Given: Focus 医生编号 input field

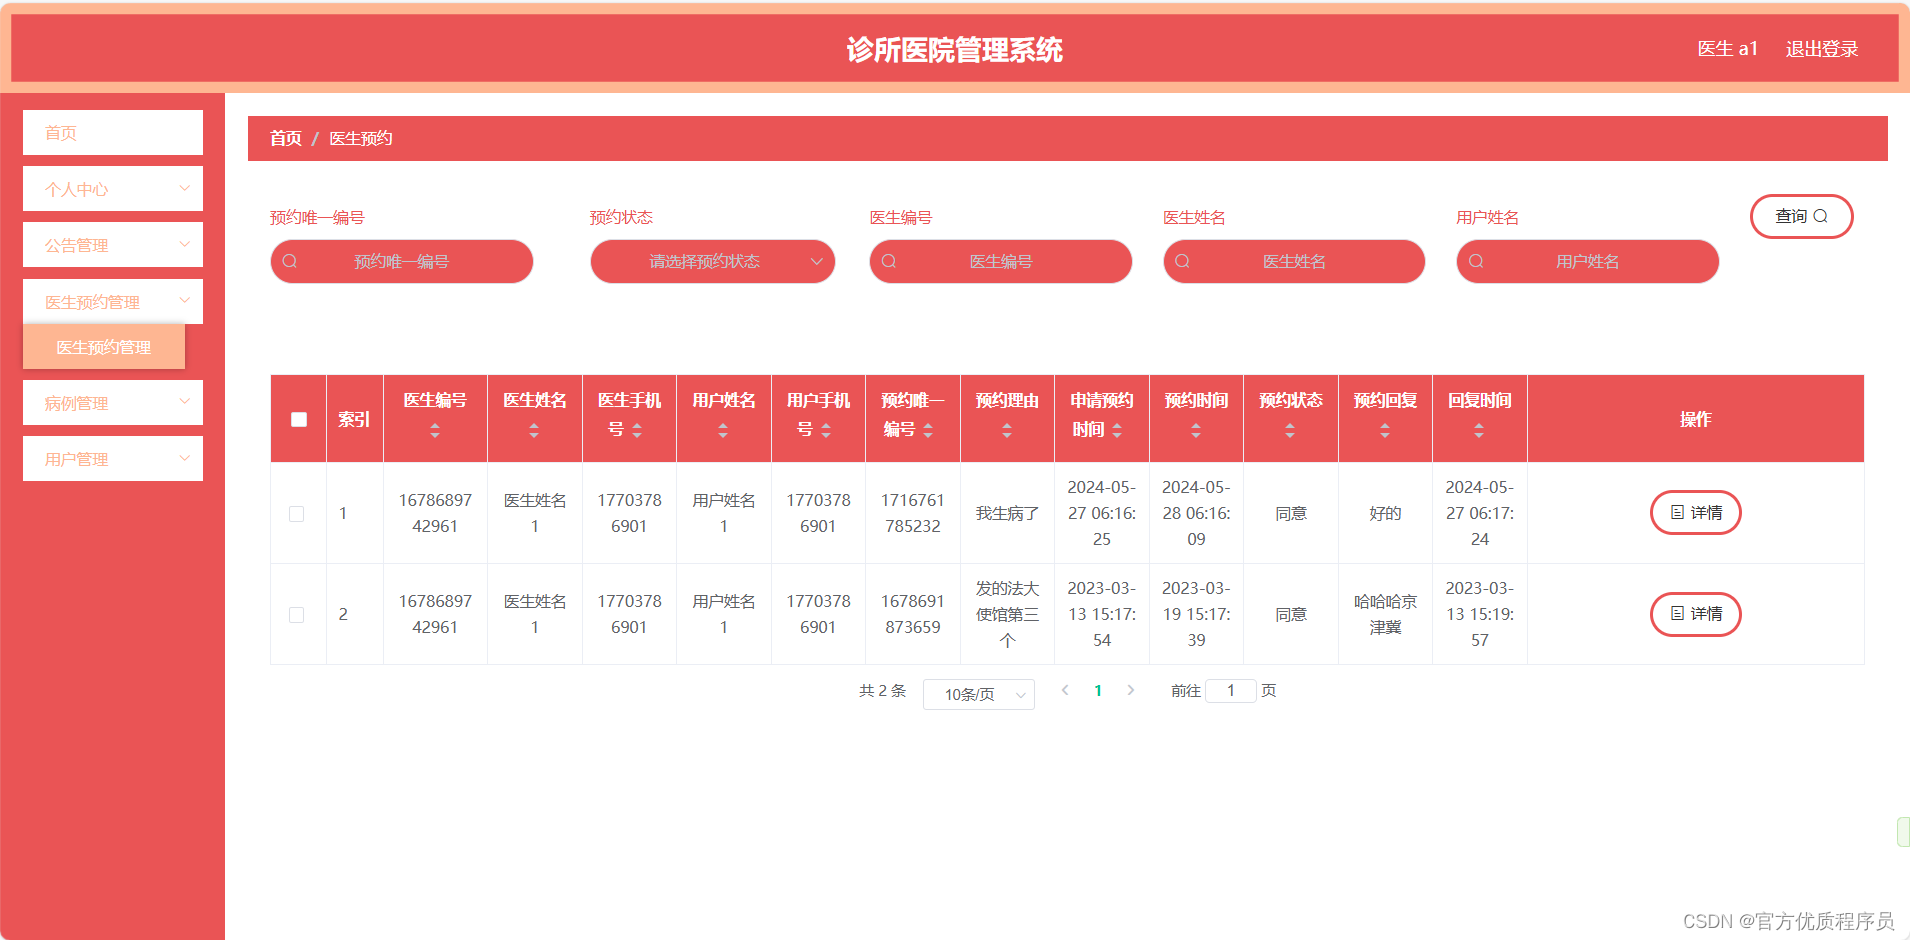Looking at the screenshot, I should tap(1001, 261).
